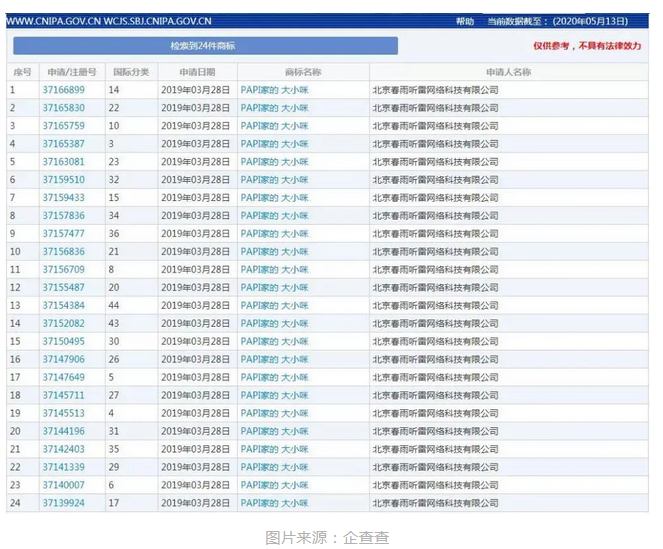Select class 32 cell in row 6
This screenshot has height=549, width=663.
pos(131,180)
